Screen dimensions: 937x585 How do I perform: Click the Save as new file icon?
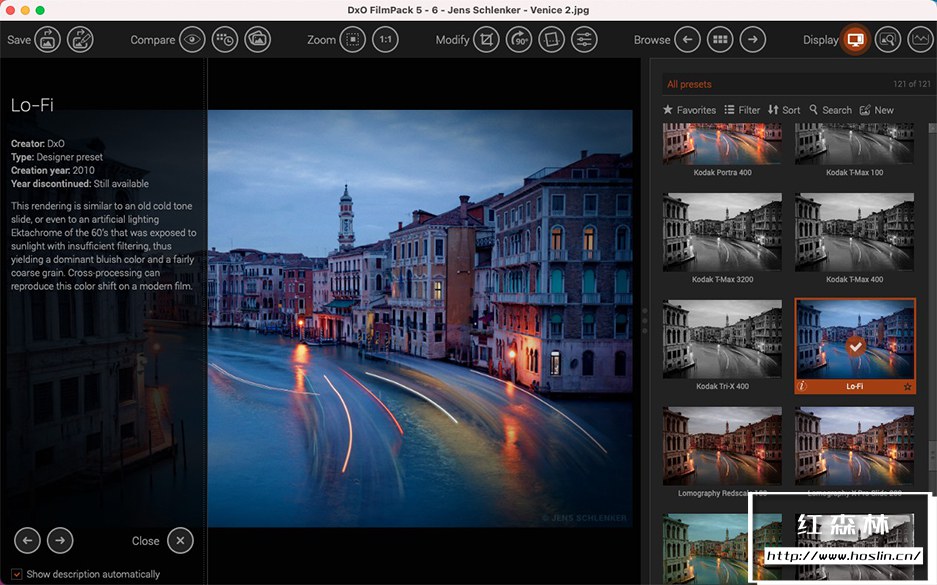tap(80, 40)
